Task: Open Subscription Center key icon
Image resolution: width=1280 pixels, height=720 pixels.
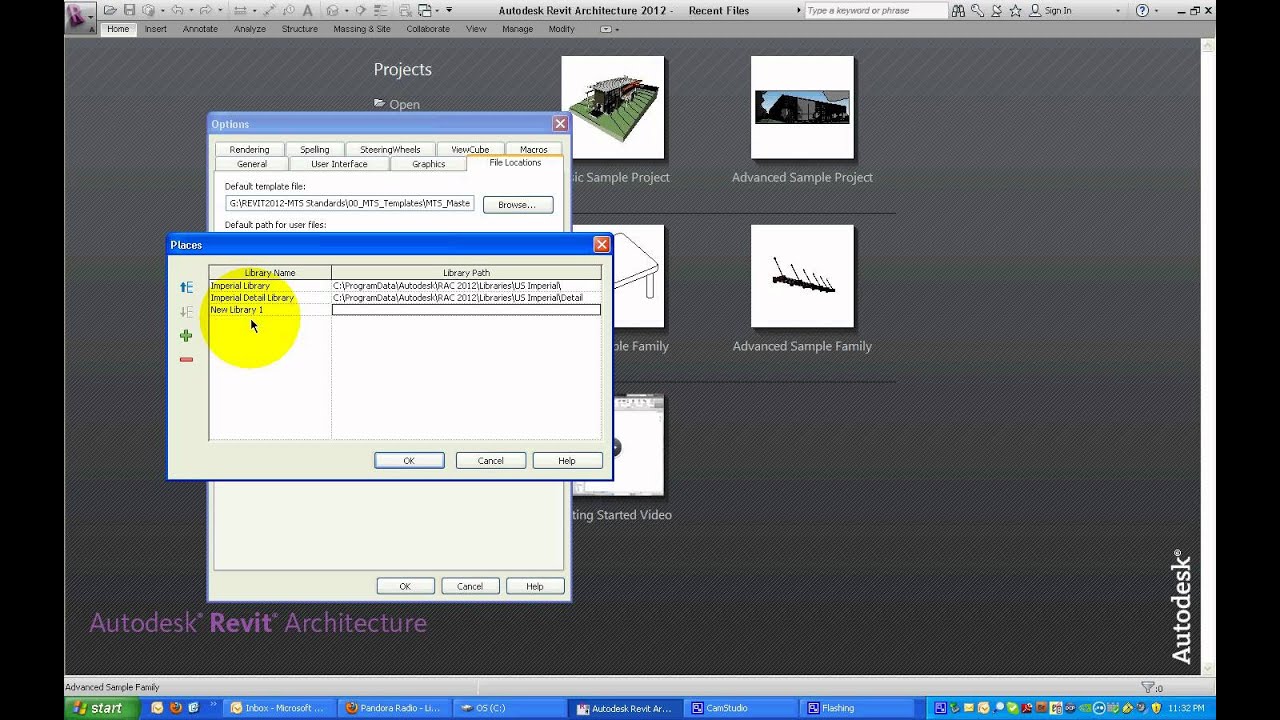Action: click(x=977, y=10)
